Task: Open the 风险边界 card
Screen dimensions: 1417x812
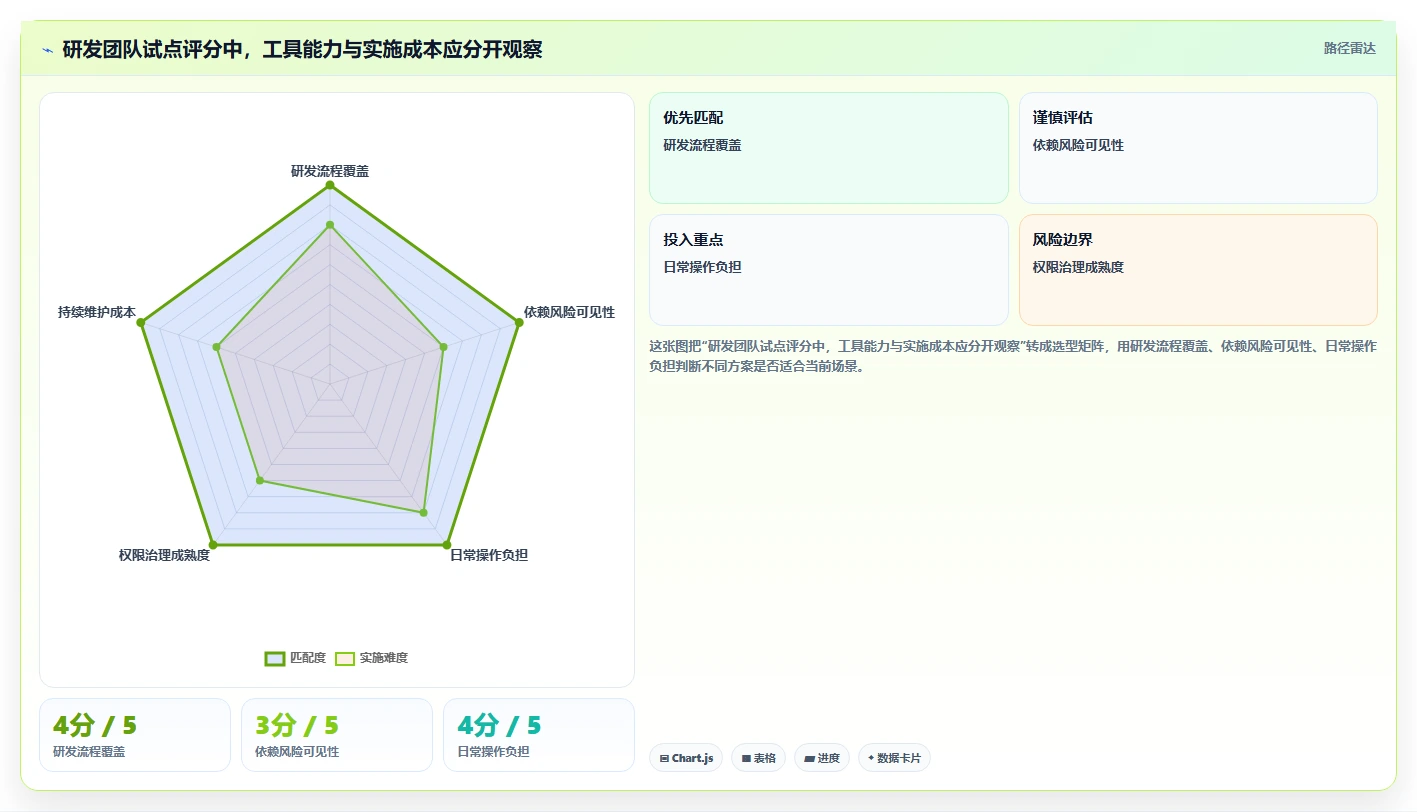Action: [1198, 270]
